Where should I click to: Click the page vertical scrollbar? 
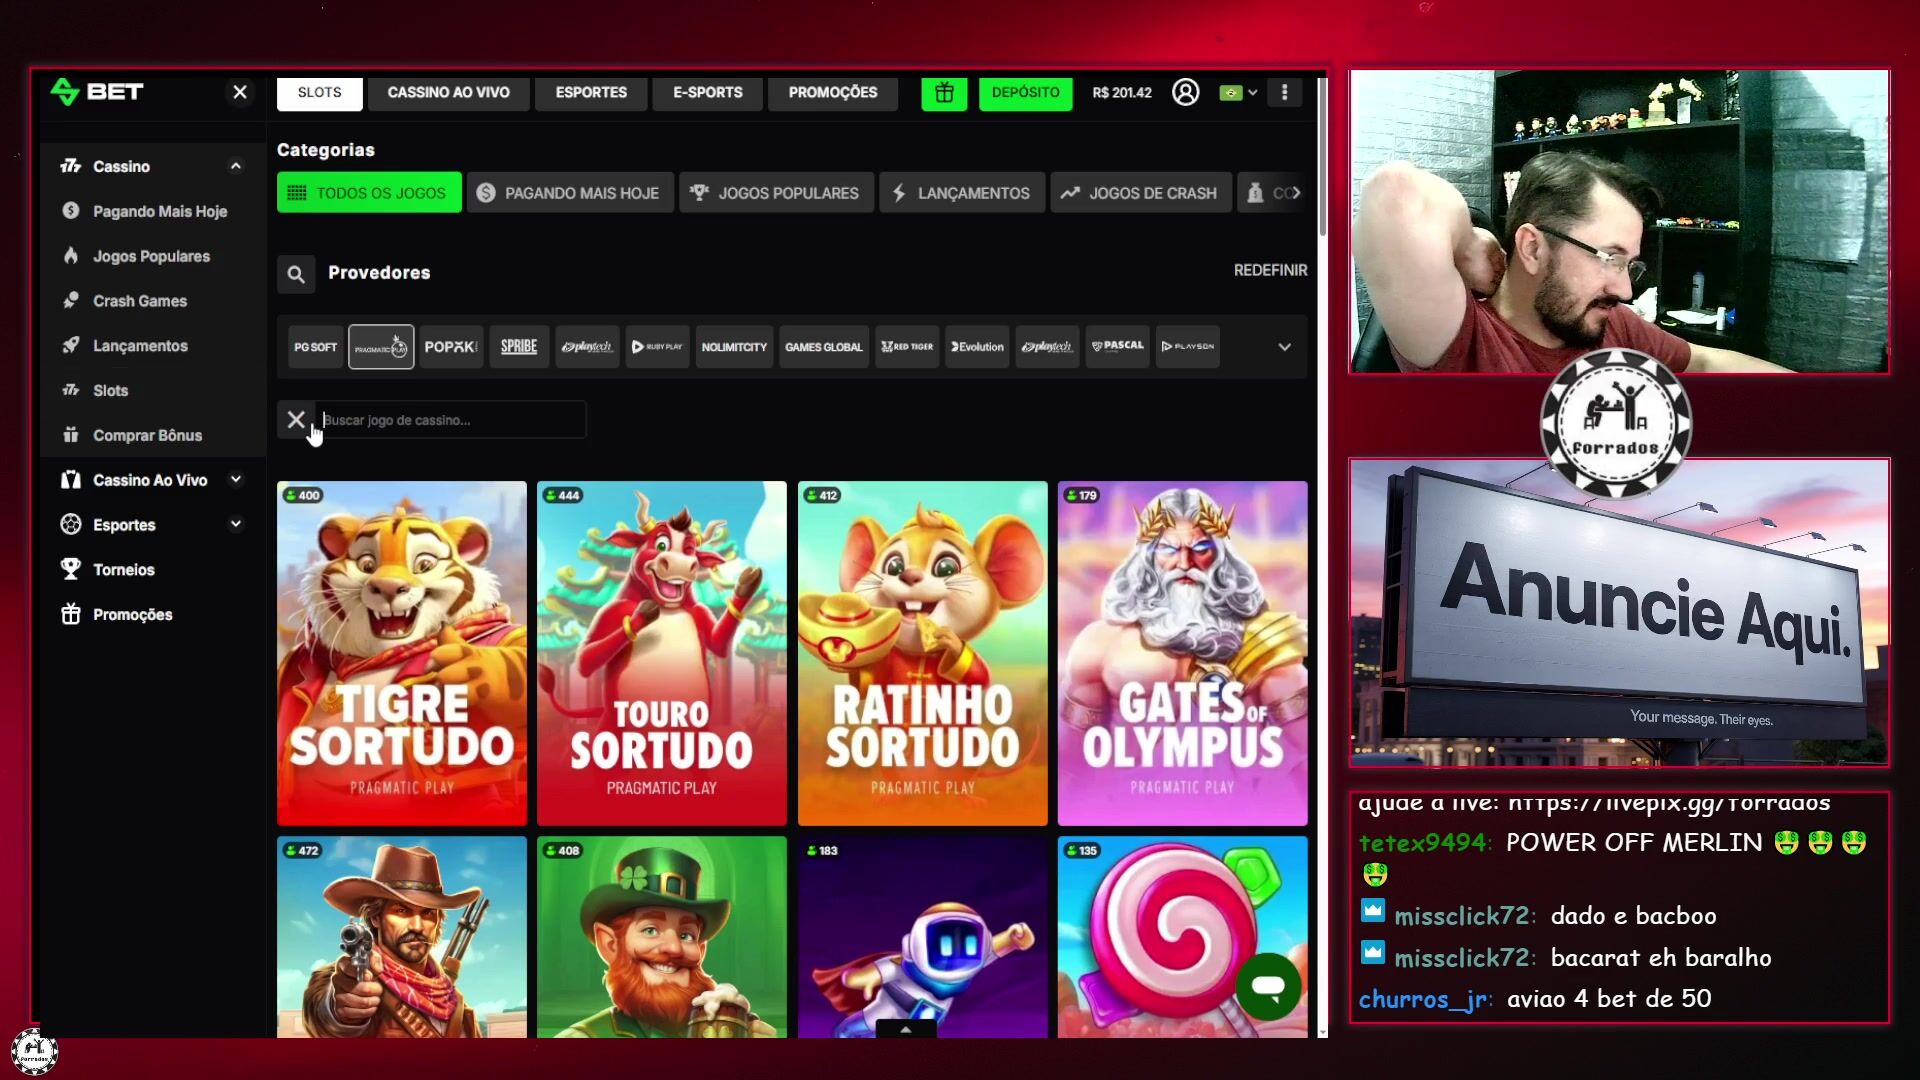pyautogui.click(x=1322, y=157)
